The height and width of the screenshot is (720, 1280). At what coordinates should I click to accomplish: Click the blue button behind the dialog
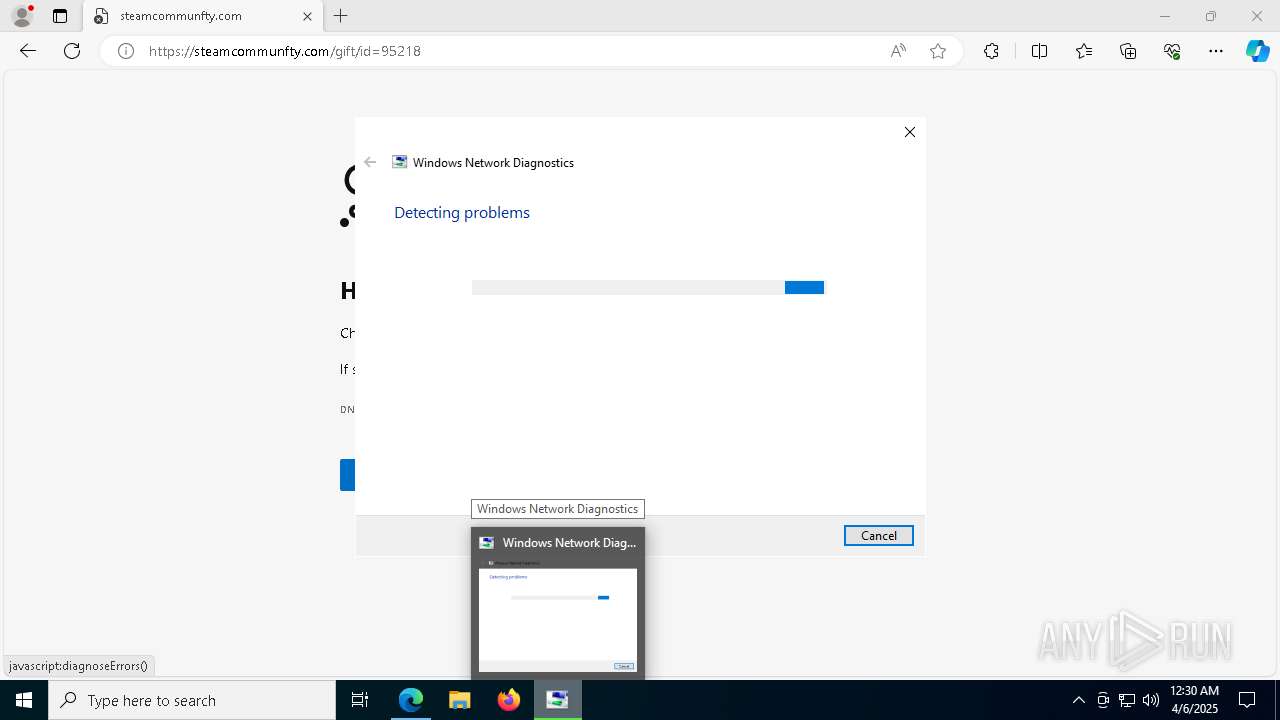pos(347,475)
